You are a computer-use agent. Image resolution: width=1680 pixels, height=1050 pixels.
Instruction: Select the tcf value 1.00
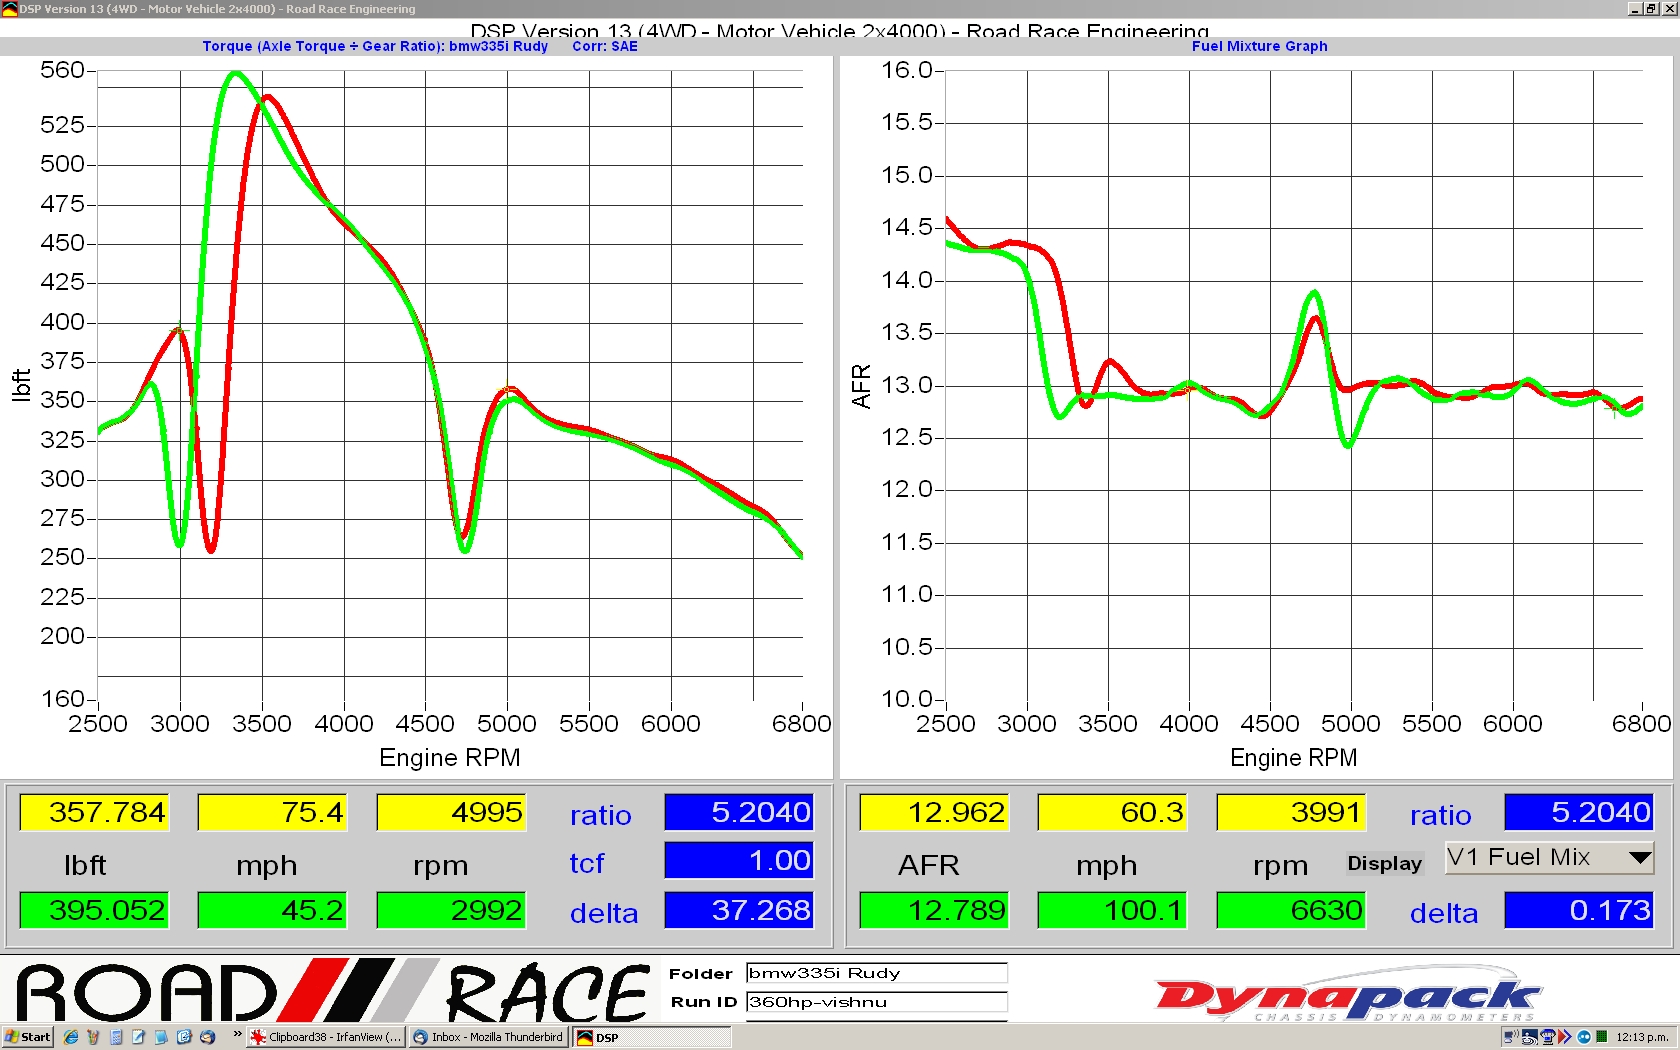pos(739,860)
